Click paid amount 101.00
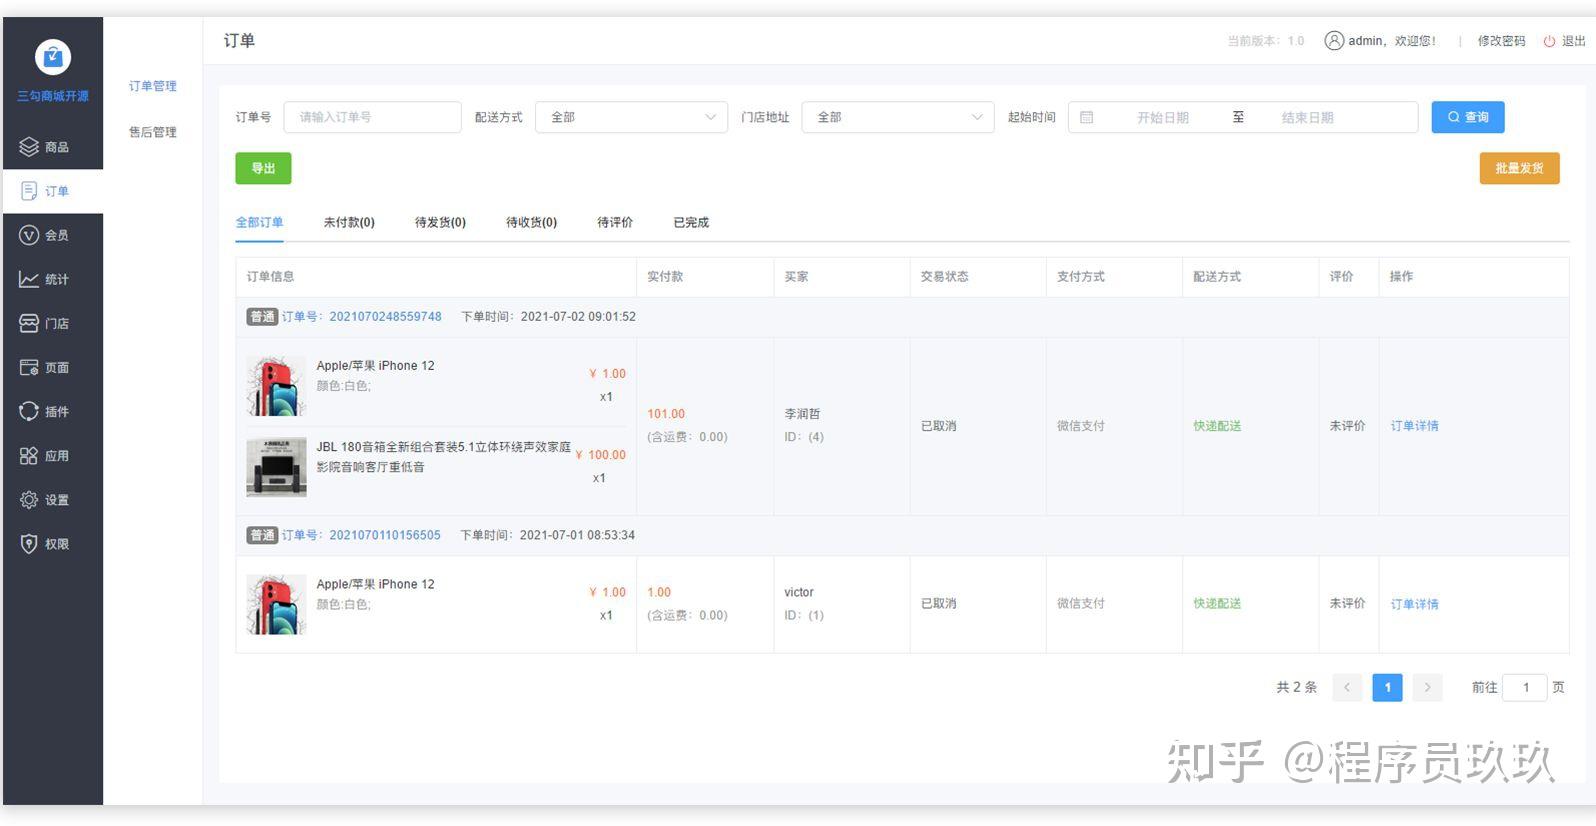This screenshot has width=1596, height=826. click(x=666, y=414)
